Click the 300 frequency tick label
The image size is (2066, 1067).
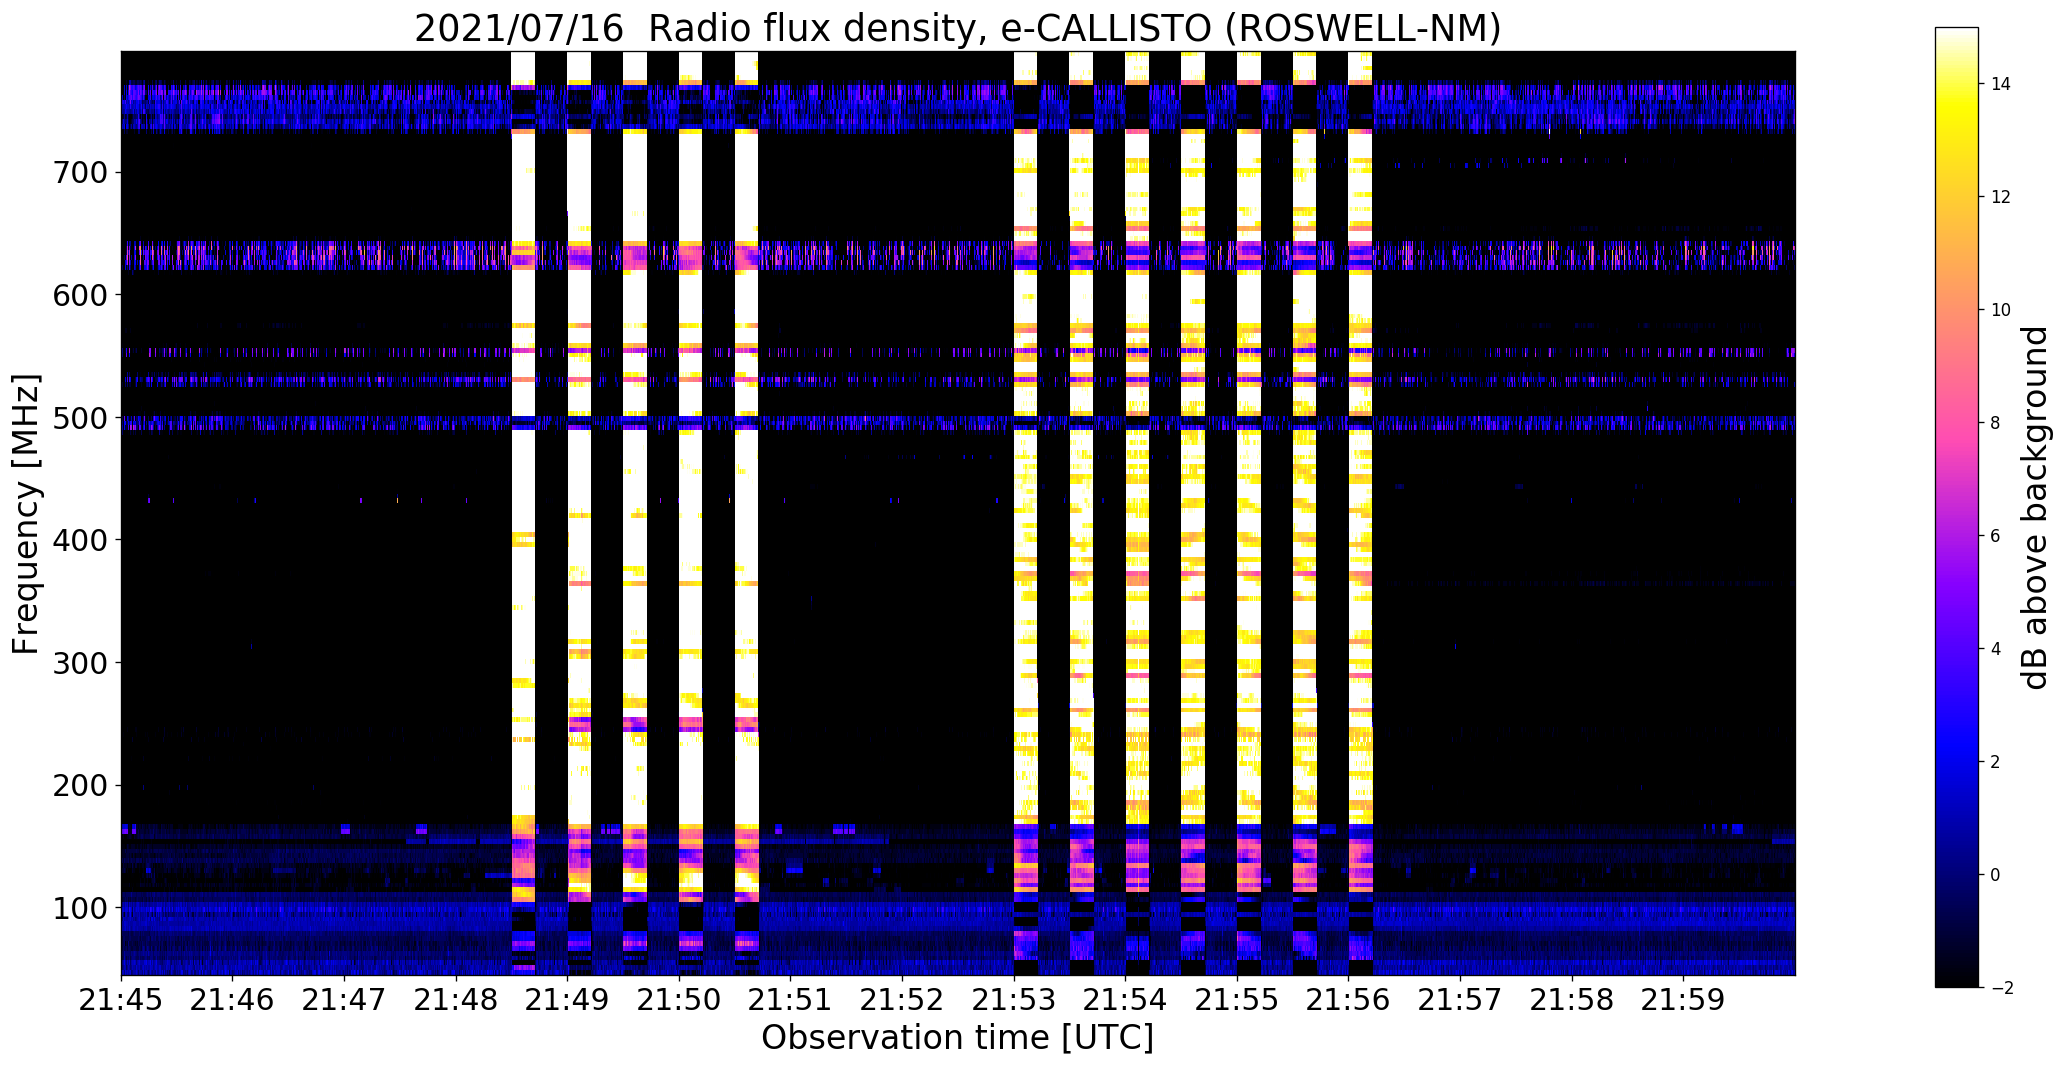(x=79, y=663)
